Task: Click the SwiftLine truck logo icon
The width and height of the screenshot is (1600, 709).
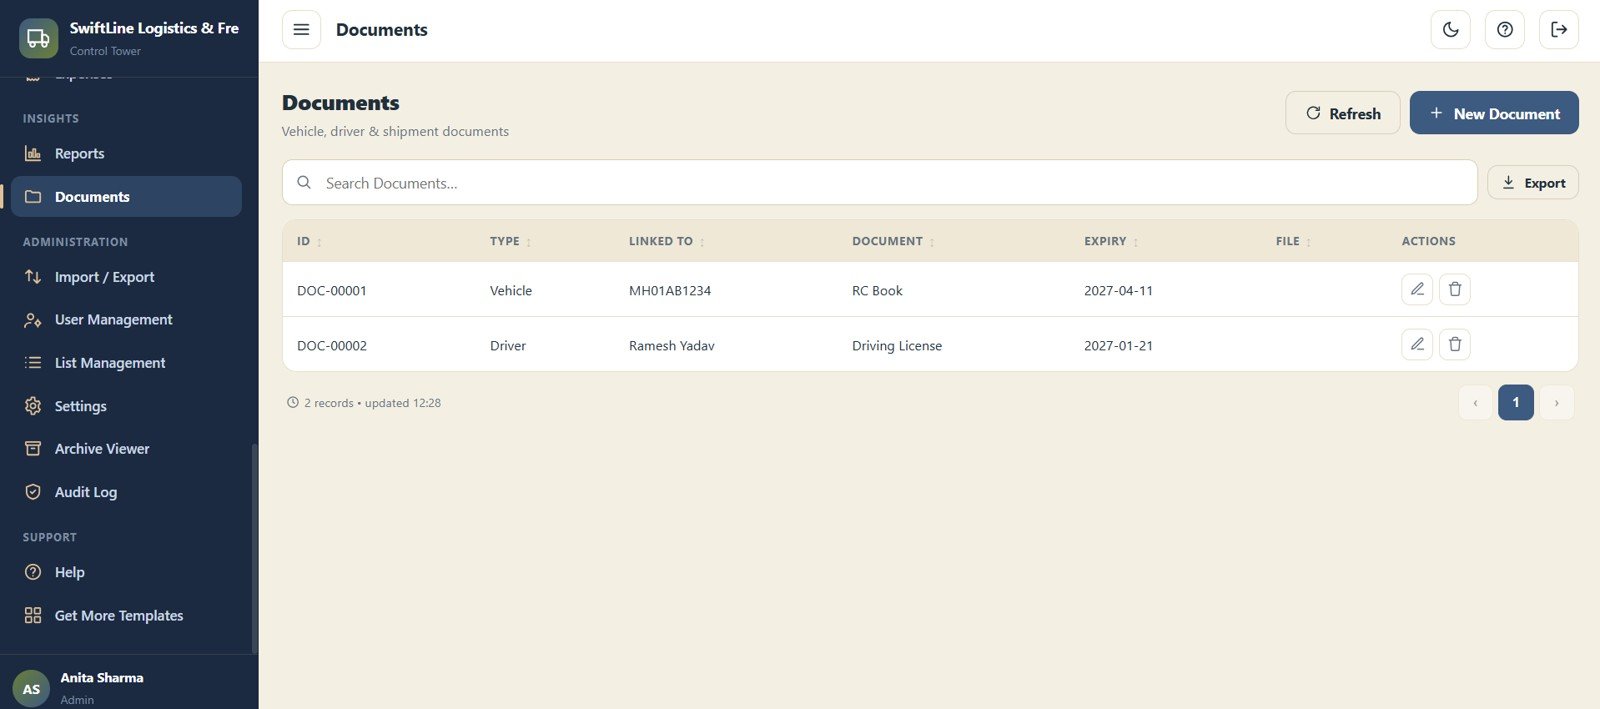Action: tap(38, 38)
